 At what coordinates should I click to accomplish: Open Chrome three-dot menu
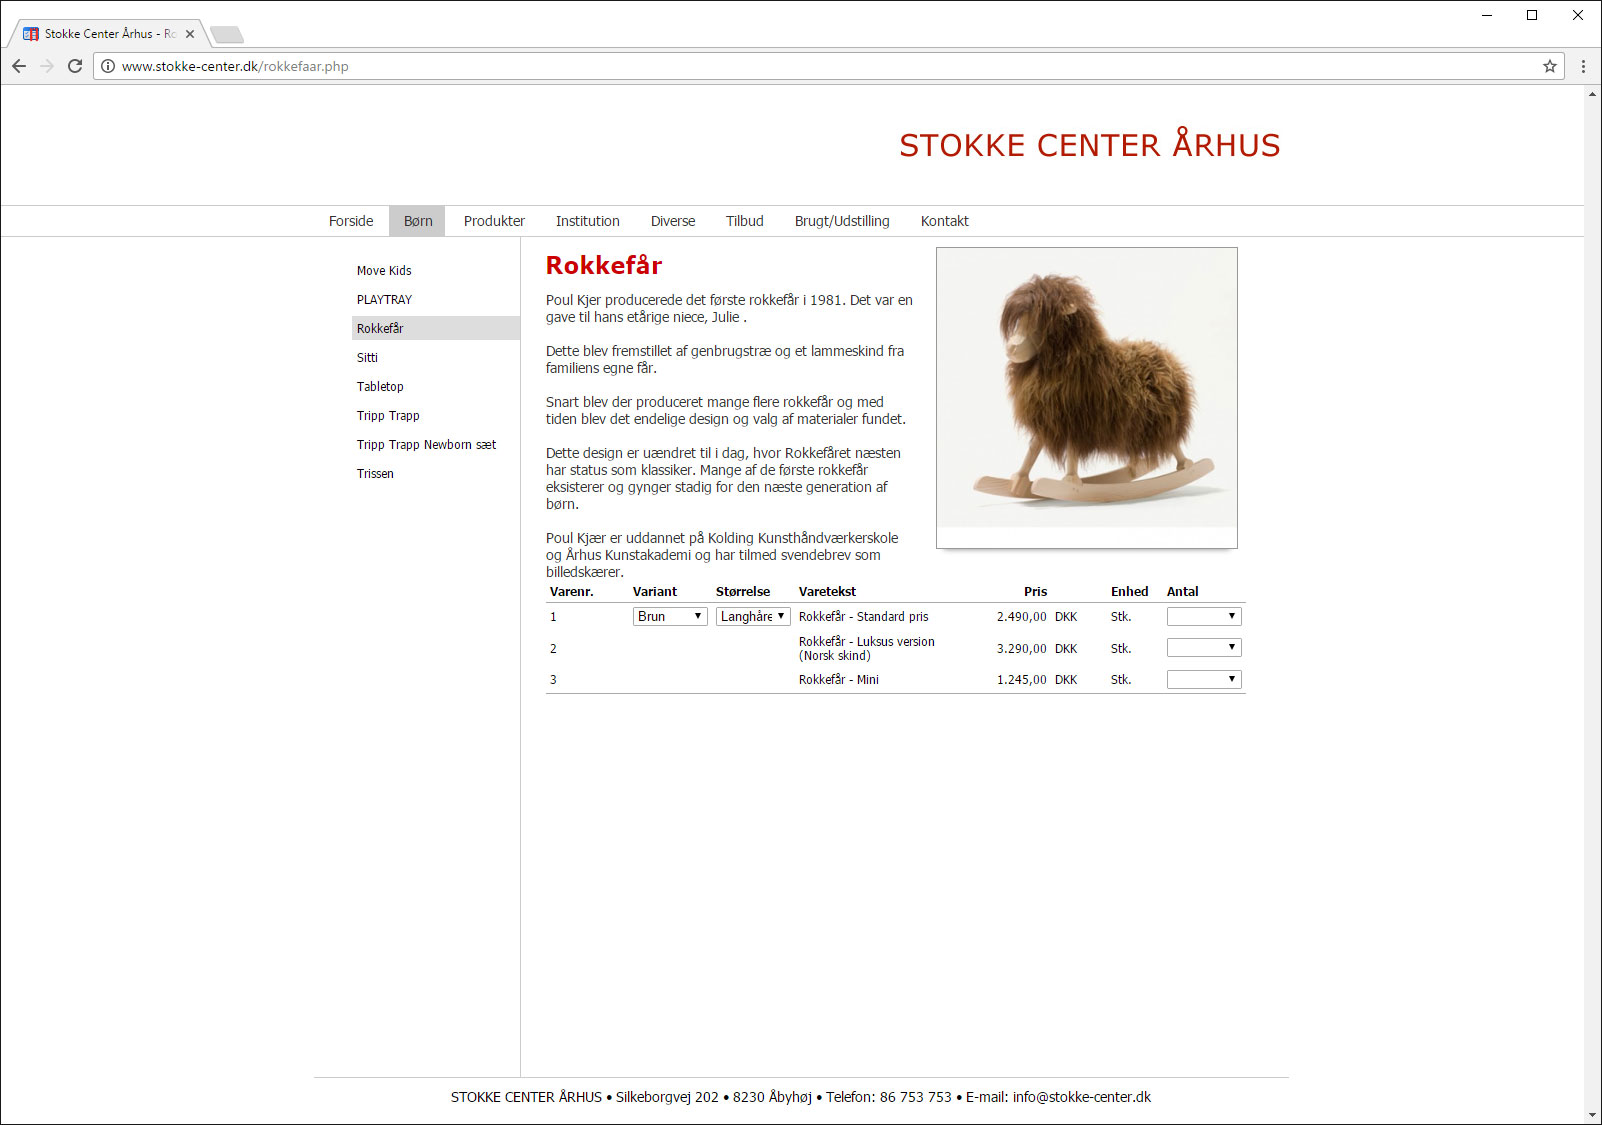coord(1583,66)
